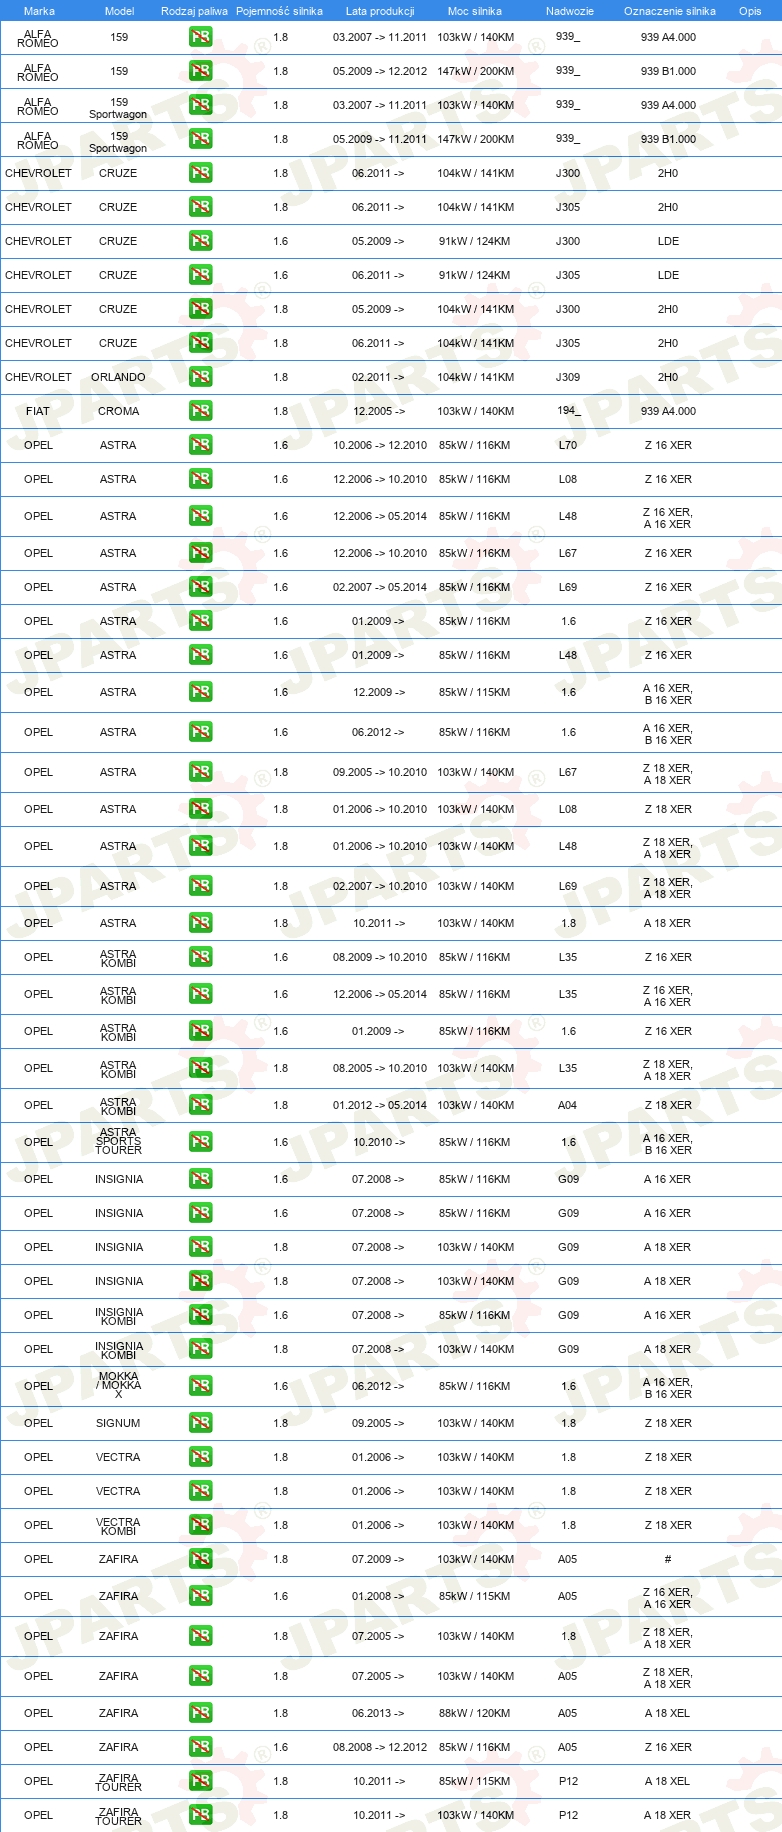Click the Marka column header
This screenshot has height=1832, width=782.
click(x=39, y=11)
